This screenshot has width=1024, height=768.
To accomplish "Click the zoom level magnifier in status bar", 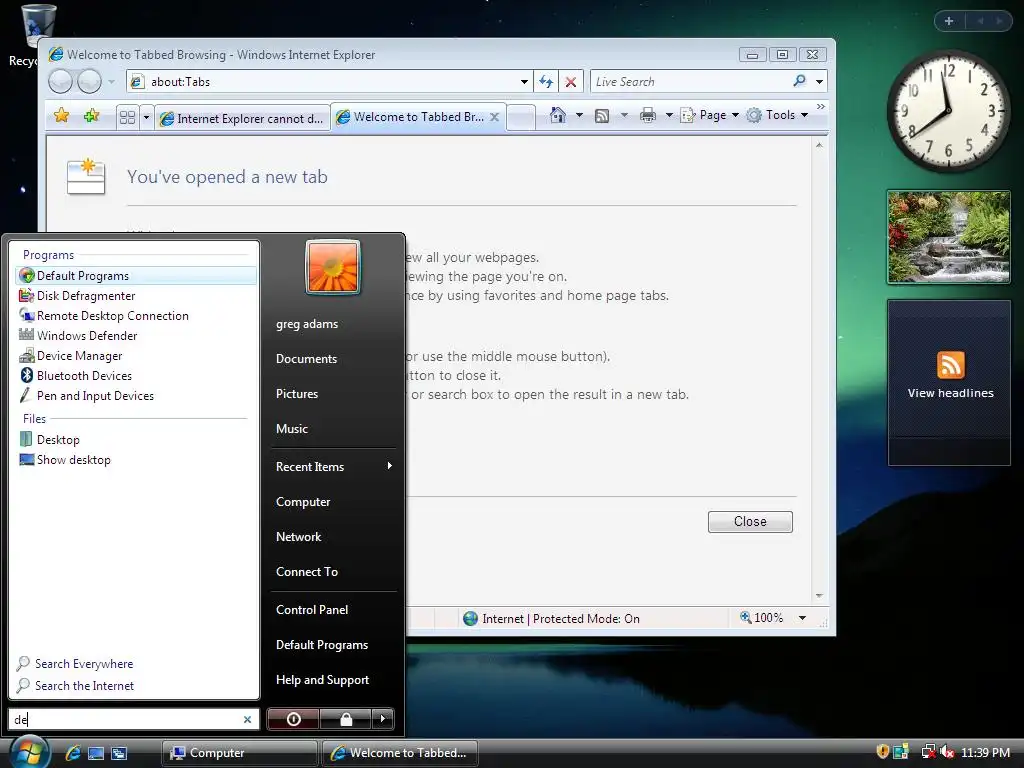I will pos(745,617).
